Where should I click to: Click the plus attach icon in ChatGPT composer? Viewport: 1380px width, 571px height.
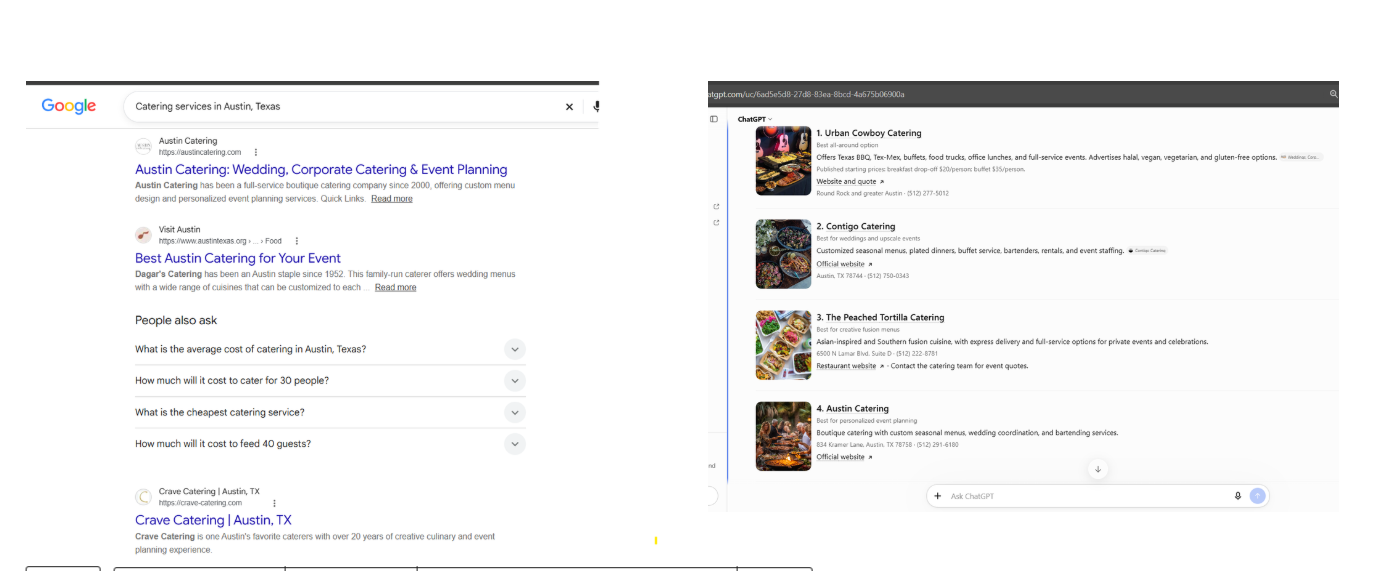[x=937, y=496]
